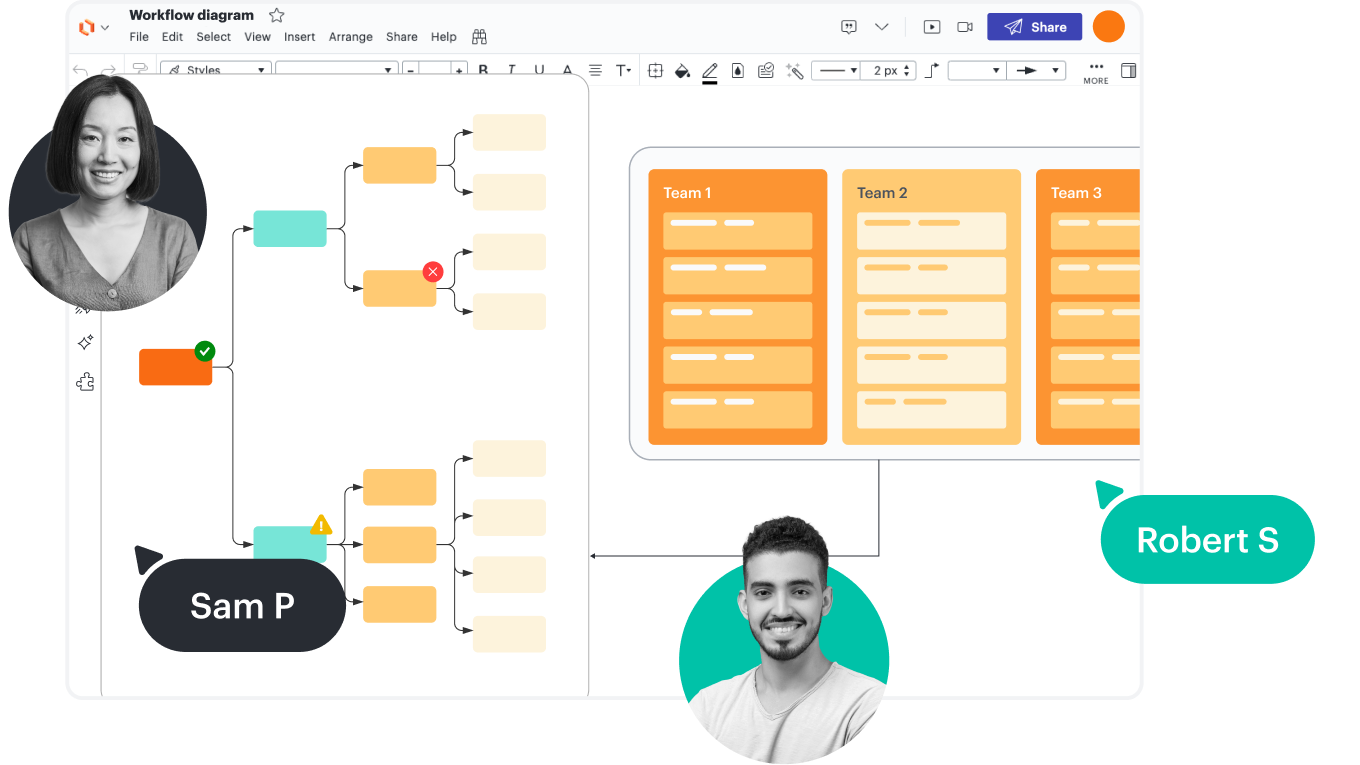Click the line color pen icon
Image resolution: width=1360 pixels, height=765 pixels.
710,71
